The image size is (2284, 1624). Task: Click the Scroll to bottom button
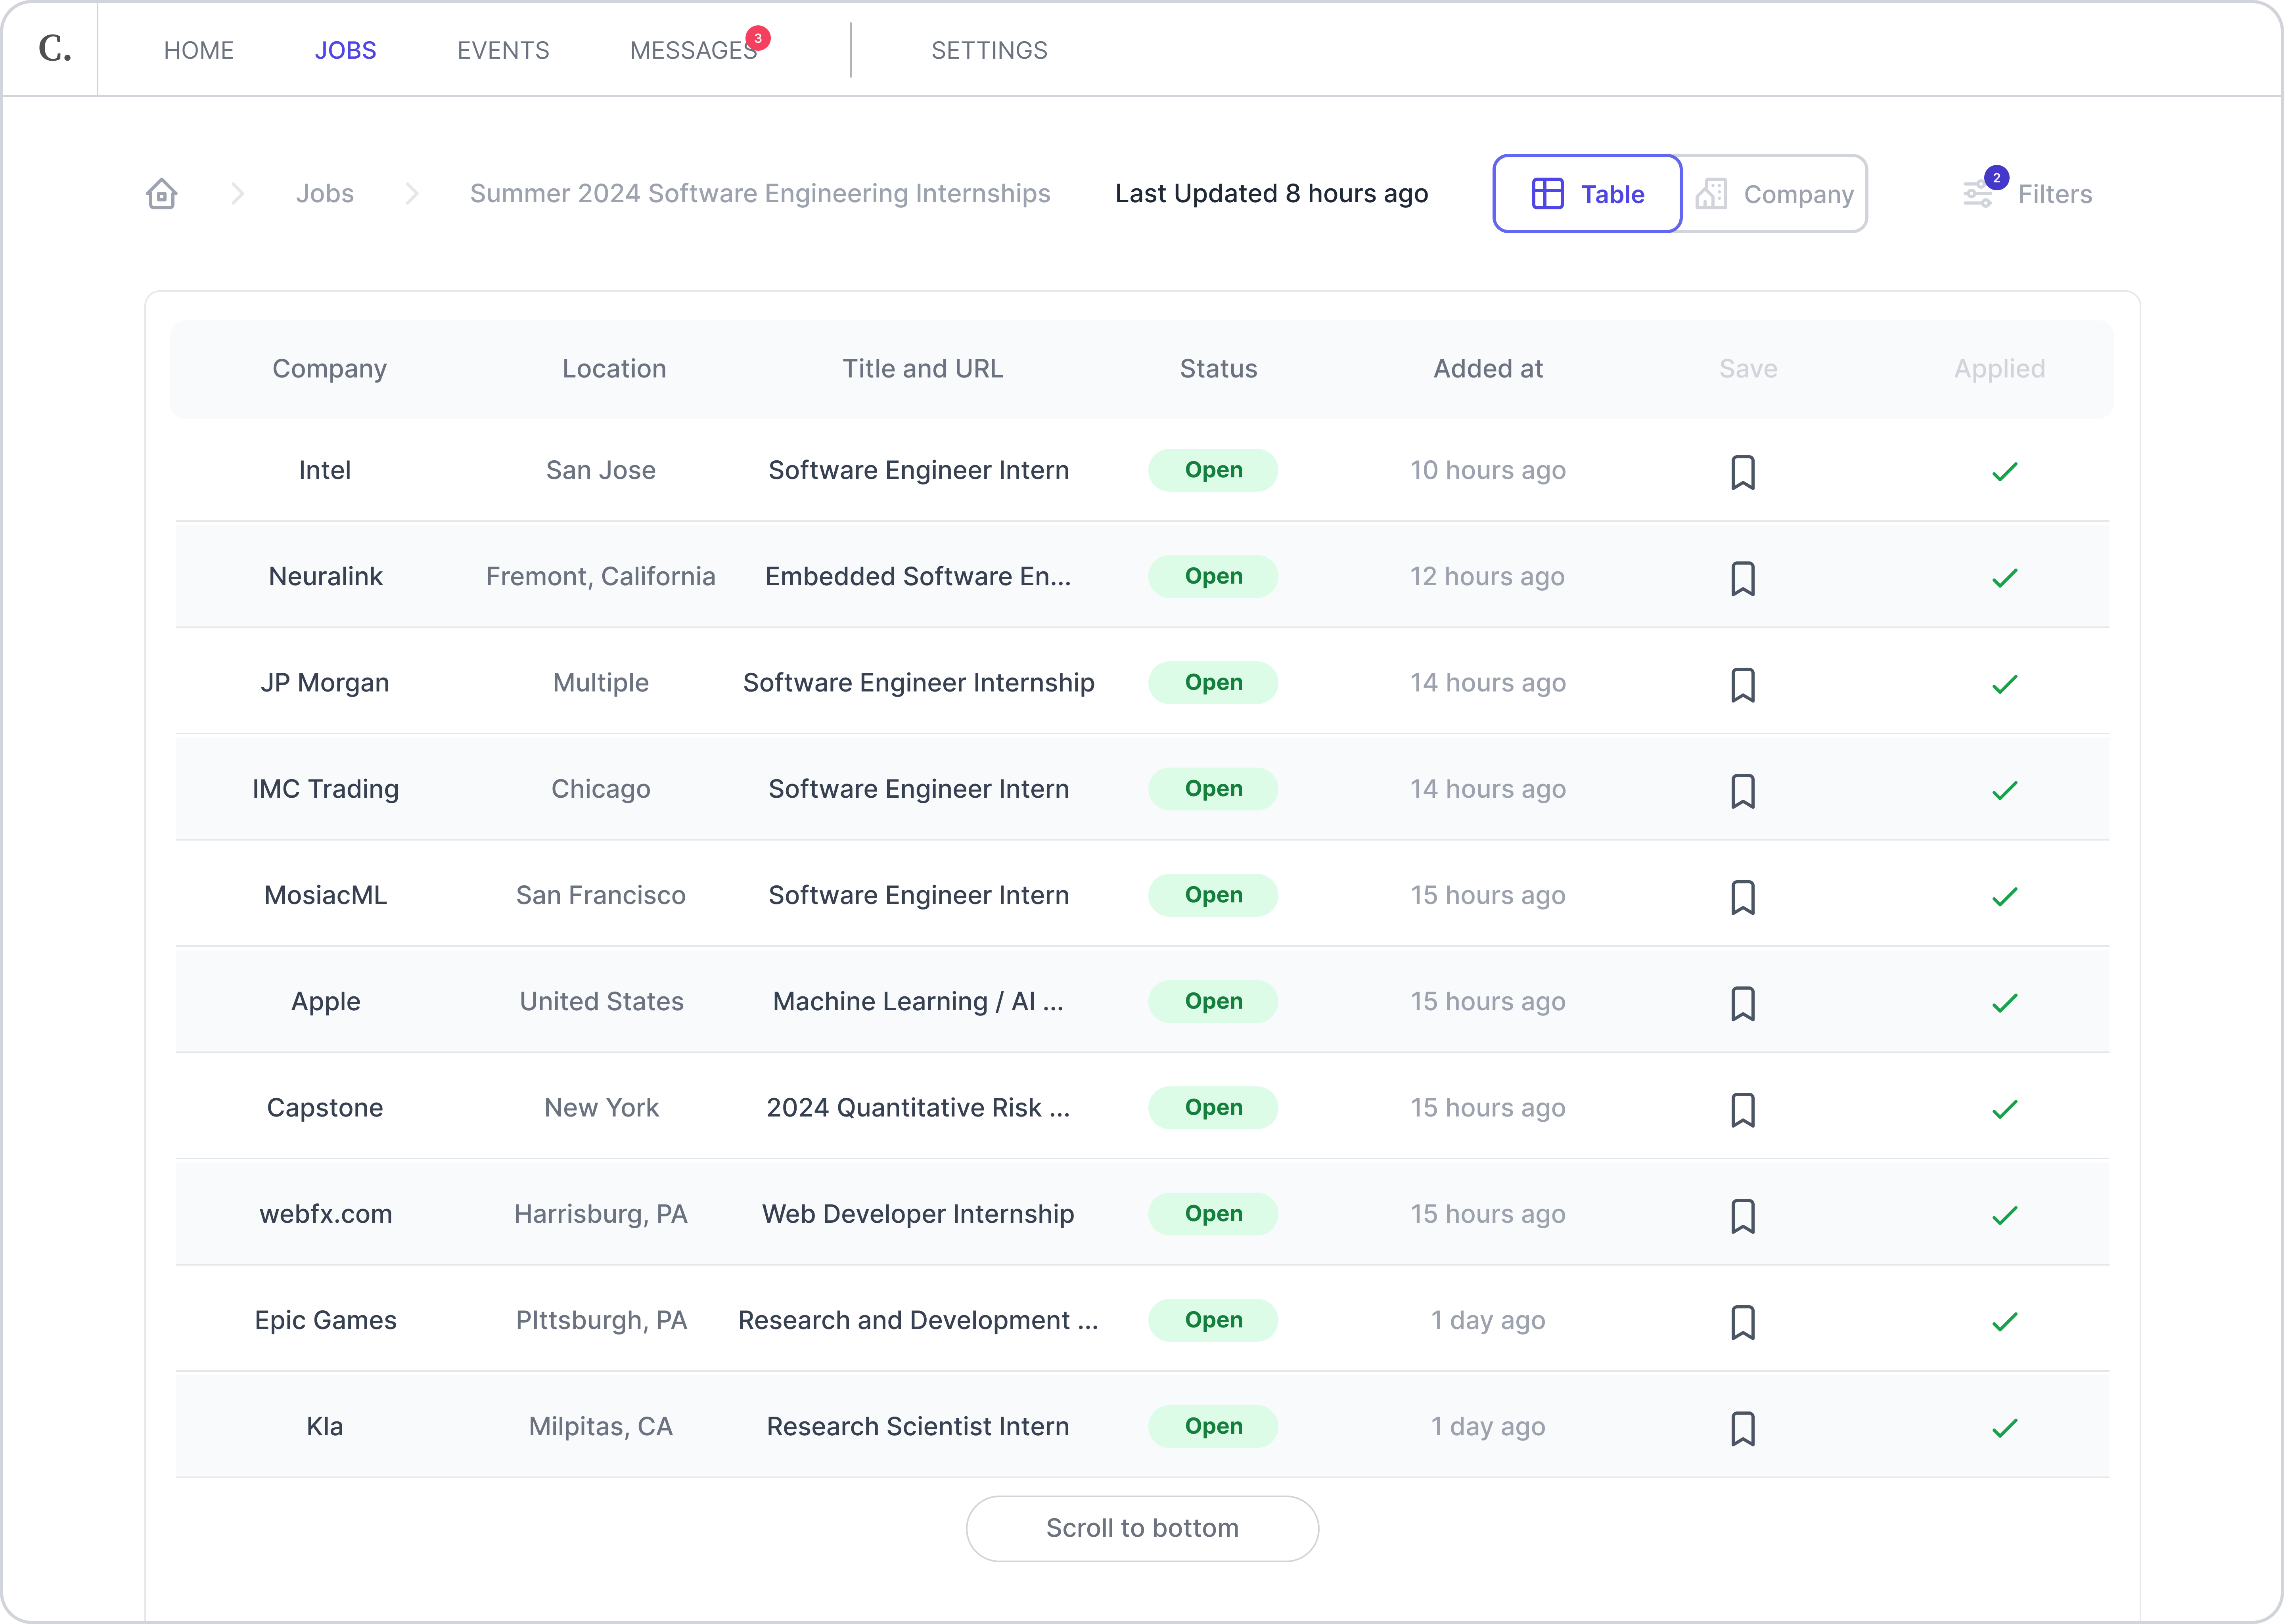click(1142, 1528)
